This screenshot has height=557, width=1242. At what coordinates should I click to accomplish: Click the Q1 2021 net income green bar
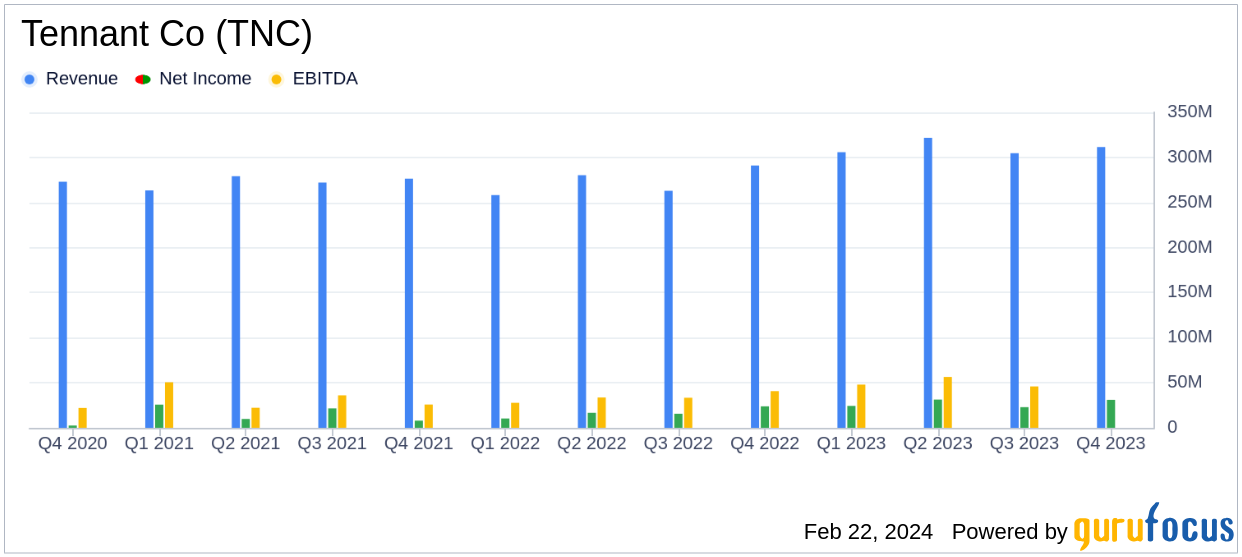pyautogui.click(x=159, y=416)
